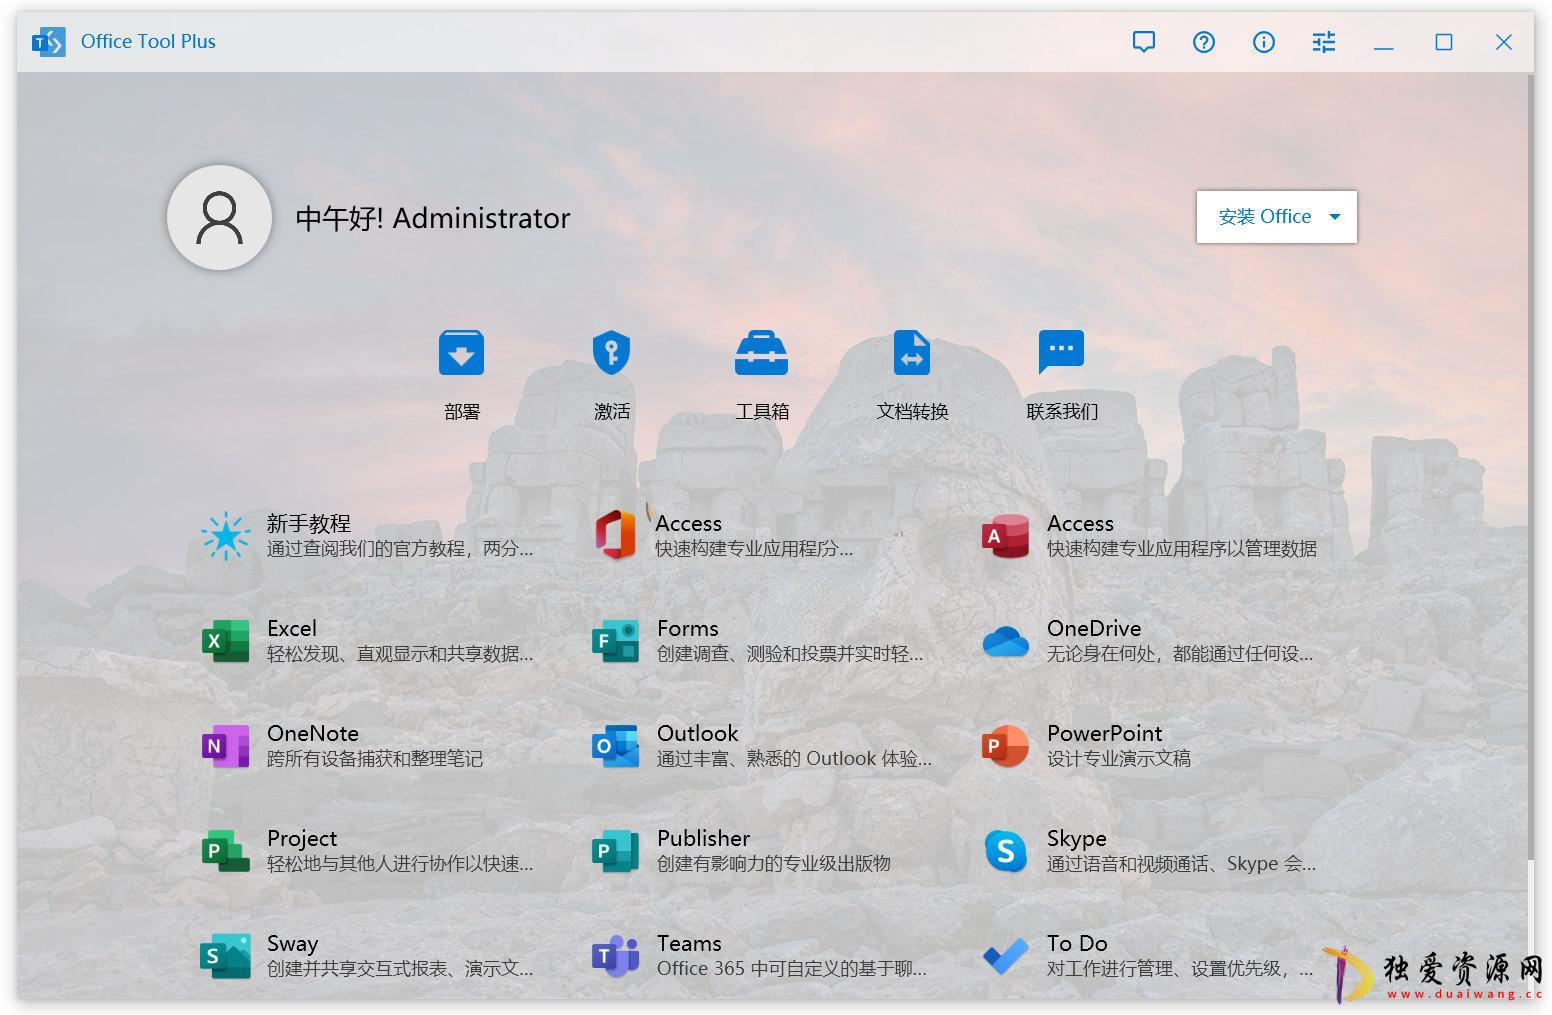The height and width of the screenshot is (1015, 1552).
Task: Open the Activate (激活) shield icon
Action: (x=611, y=353)
